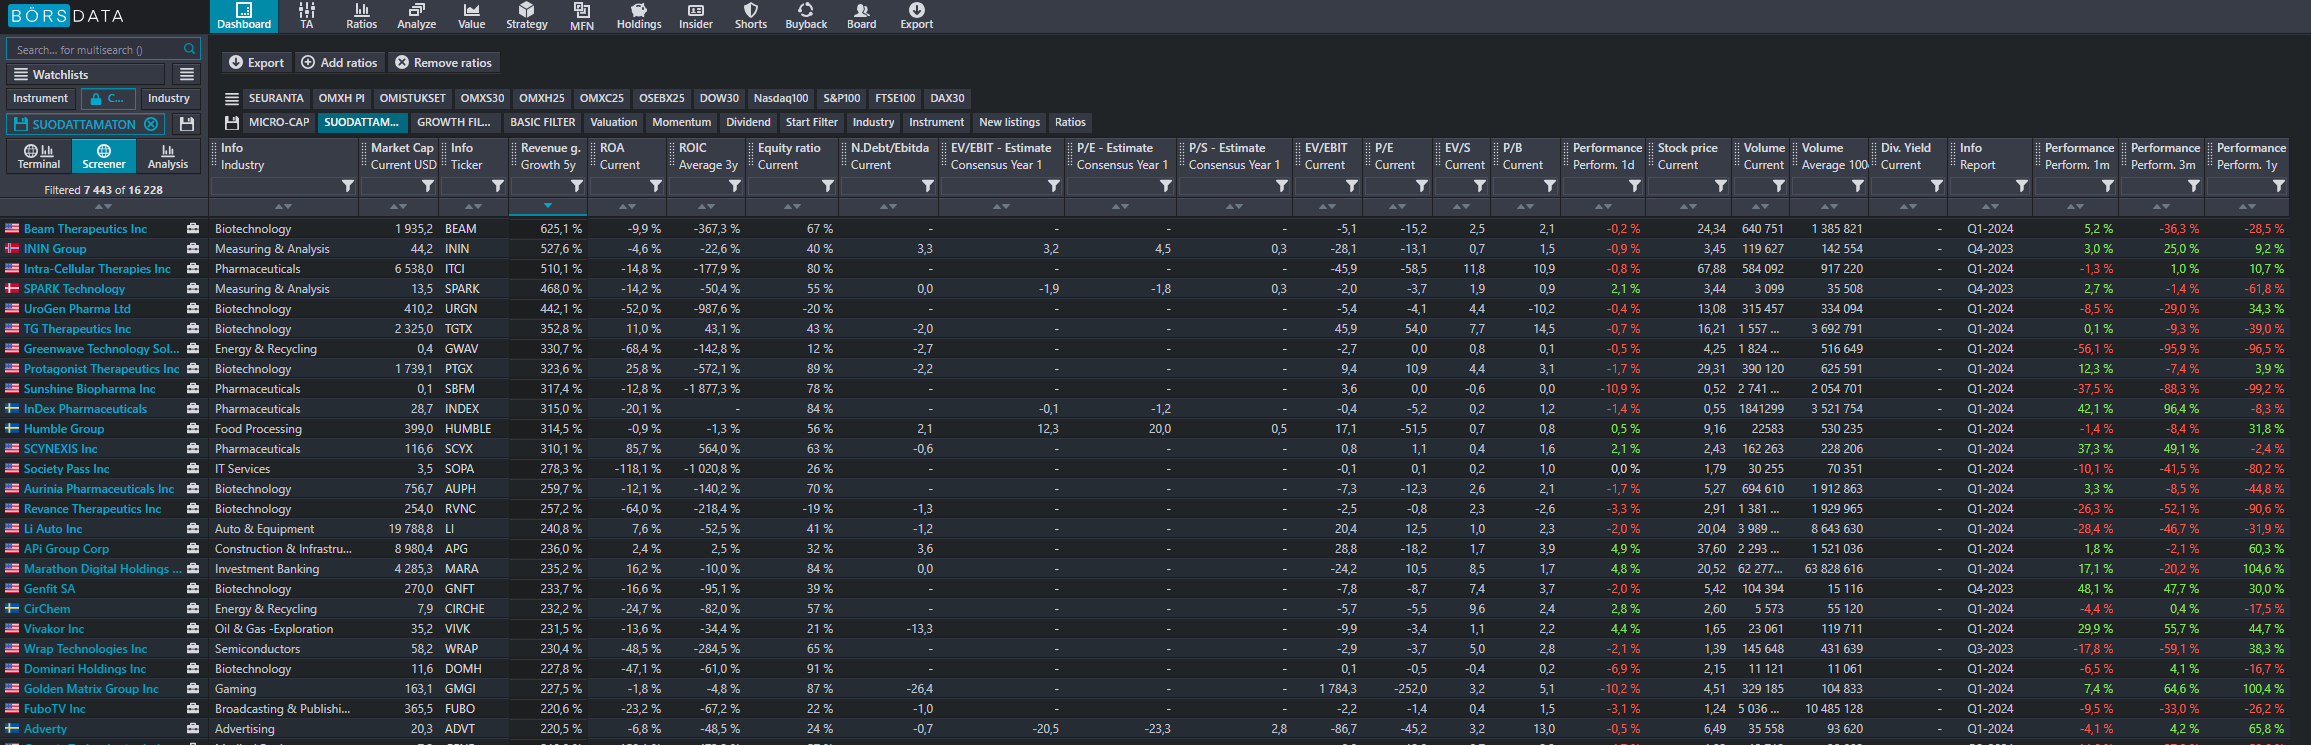Open the Marathon Digital Holdings company link
The width and height of the screenshot is (2311, 745).
[x=102, y=569]
